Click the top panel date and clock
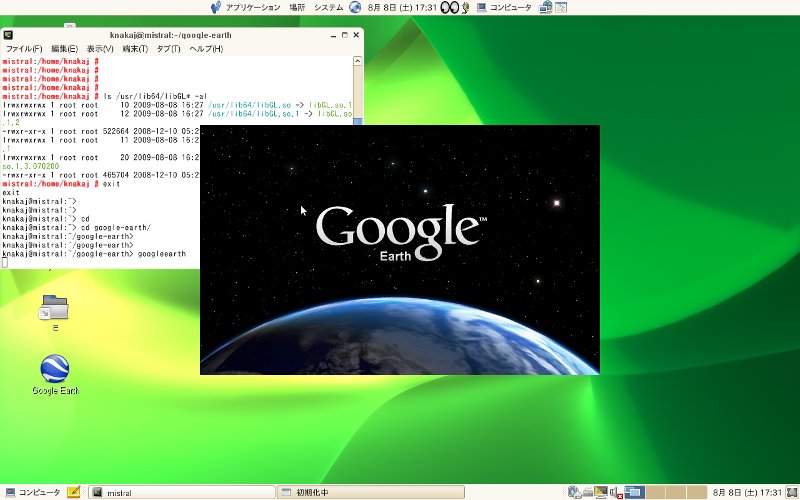This screenshot has width=800, height=500. 402,8
